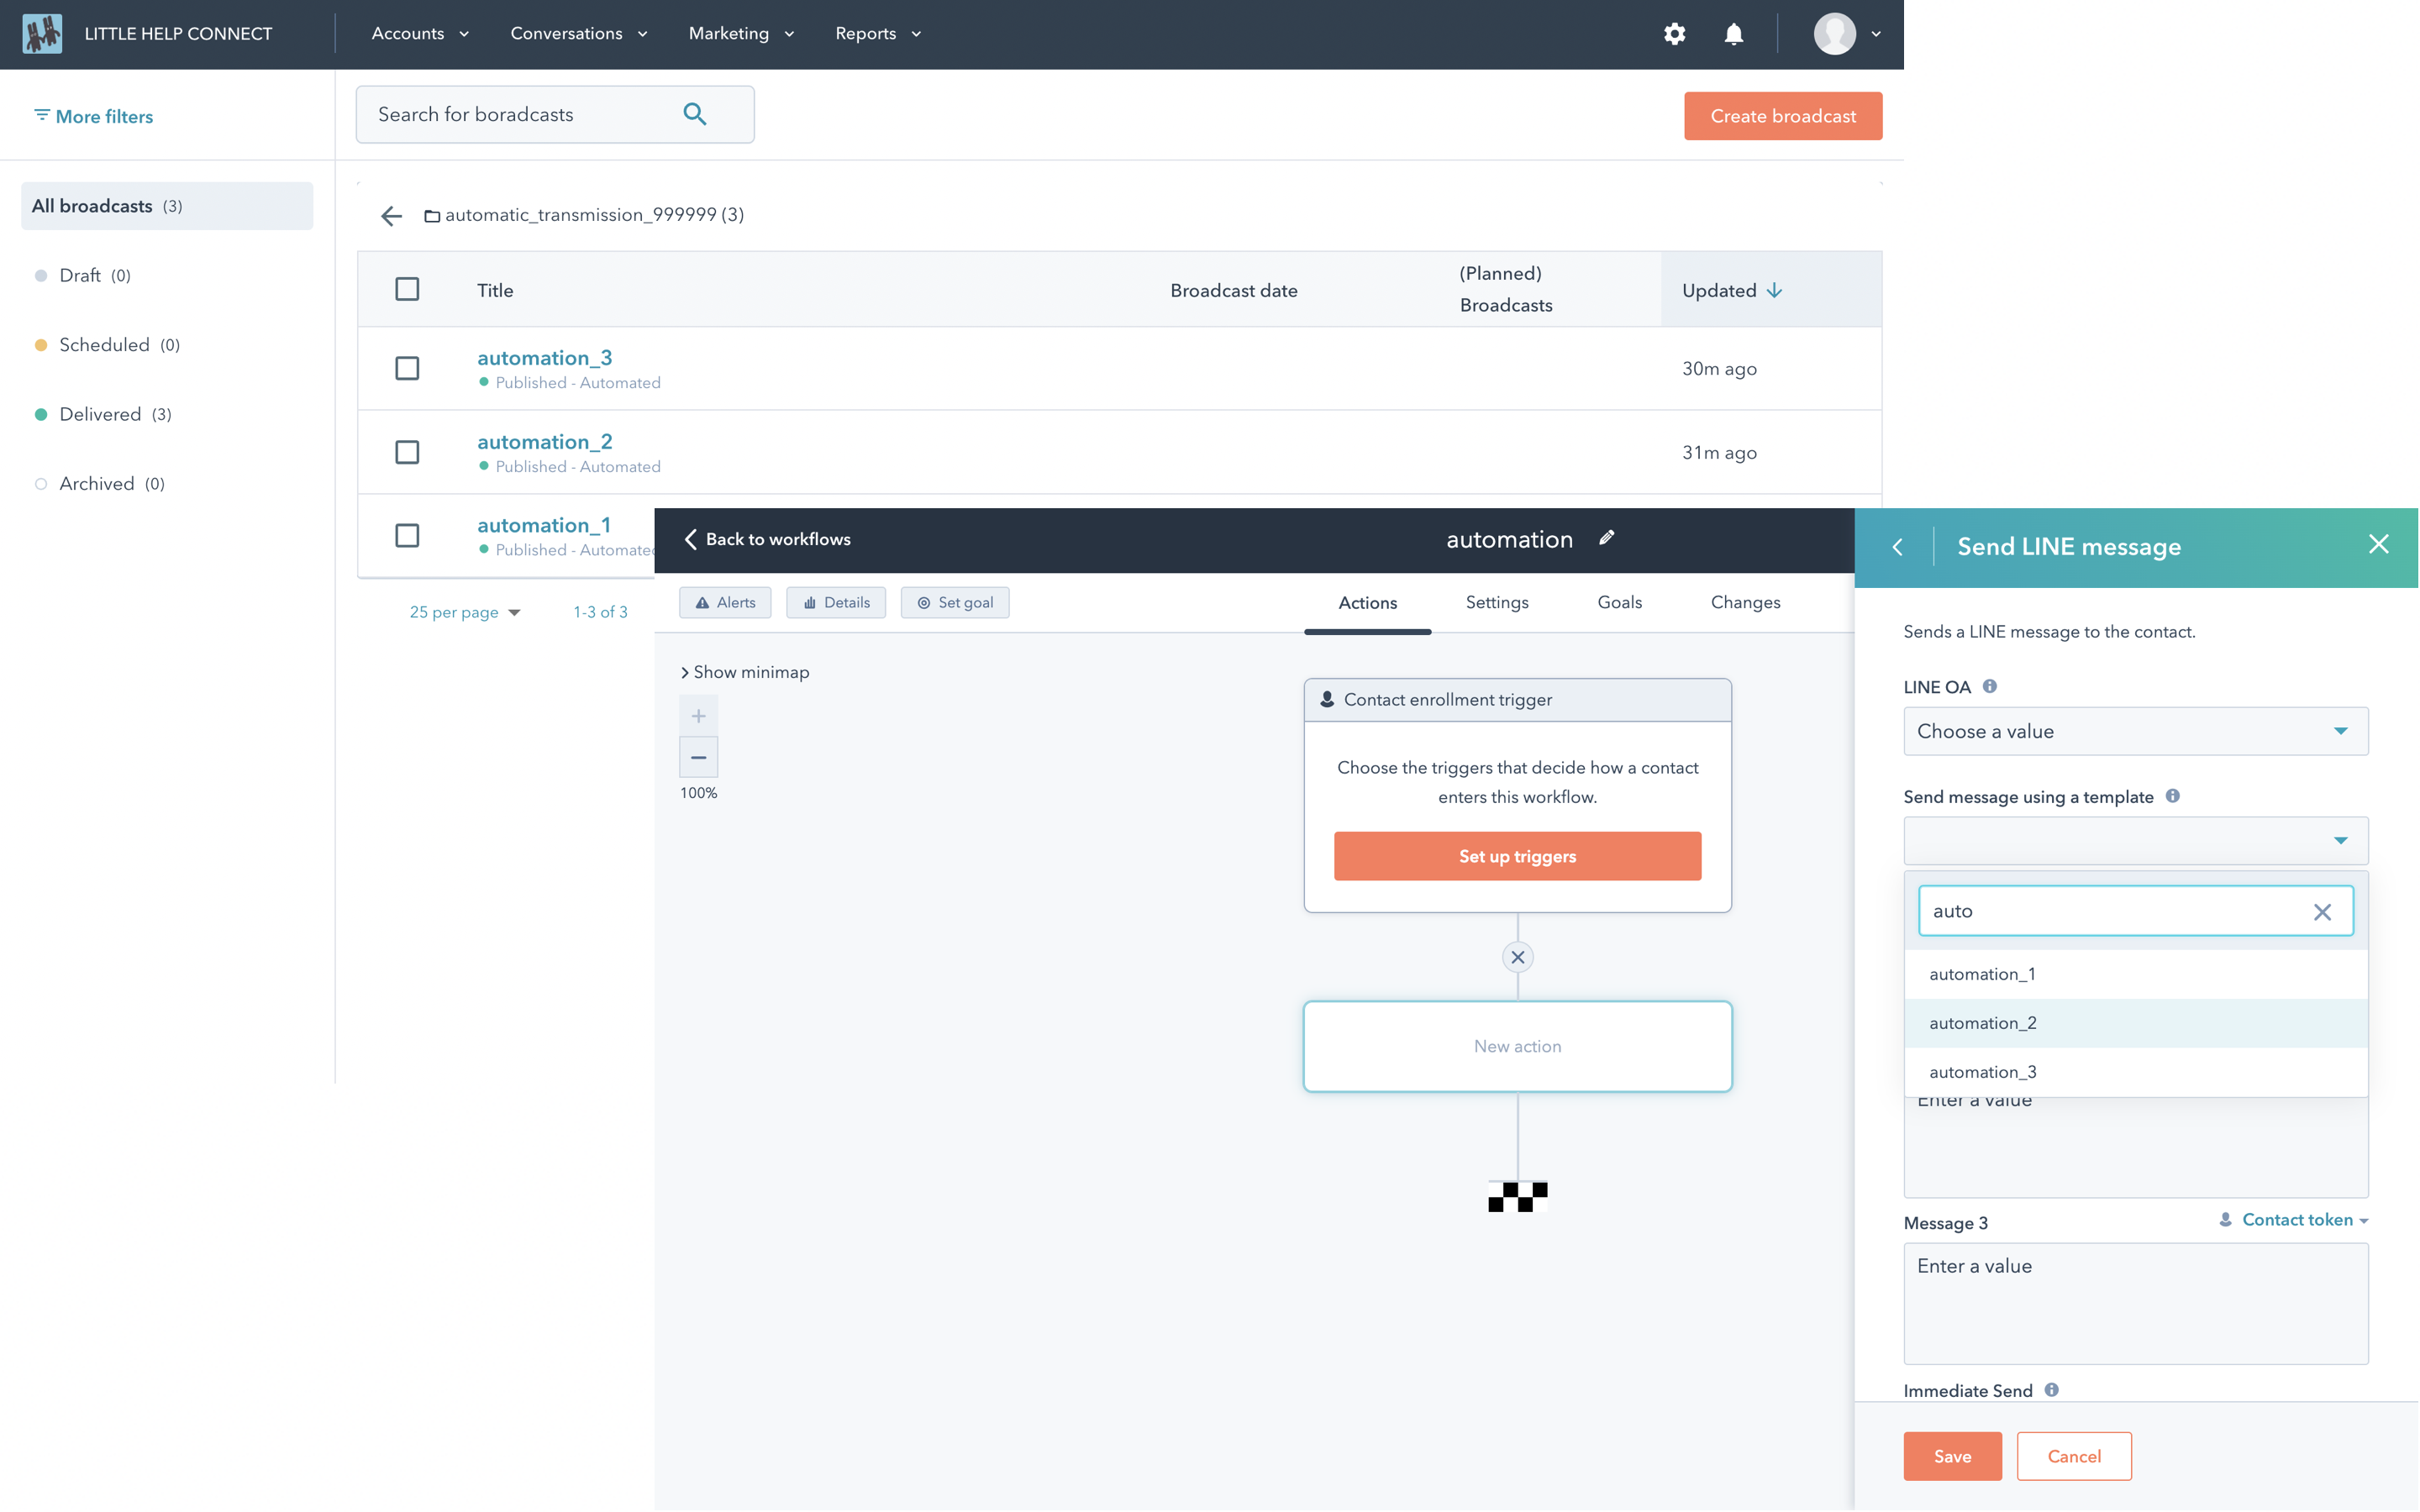Open notifications bell icon
Viewport: 2420px width, 1512px height.
[1734, 34]
